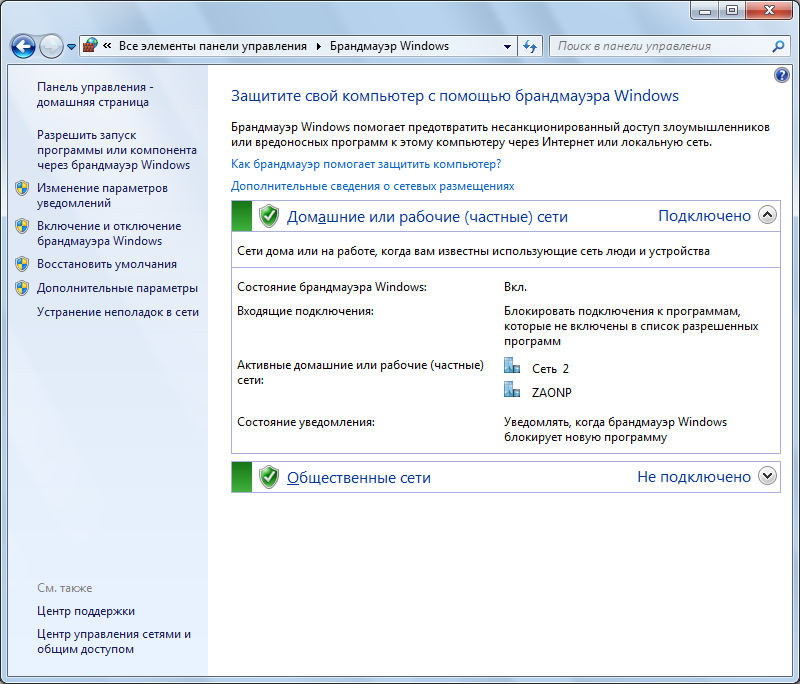Click the 'Общественные сети' heading

(359, 478)
